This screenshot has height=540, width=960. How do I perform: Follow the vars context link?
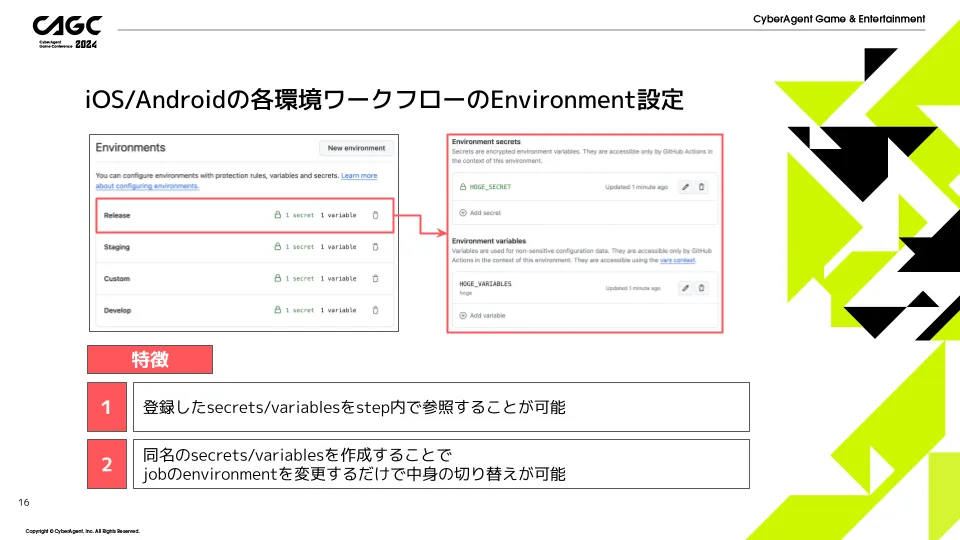(678, 260)
